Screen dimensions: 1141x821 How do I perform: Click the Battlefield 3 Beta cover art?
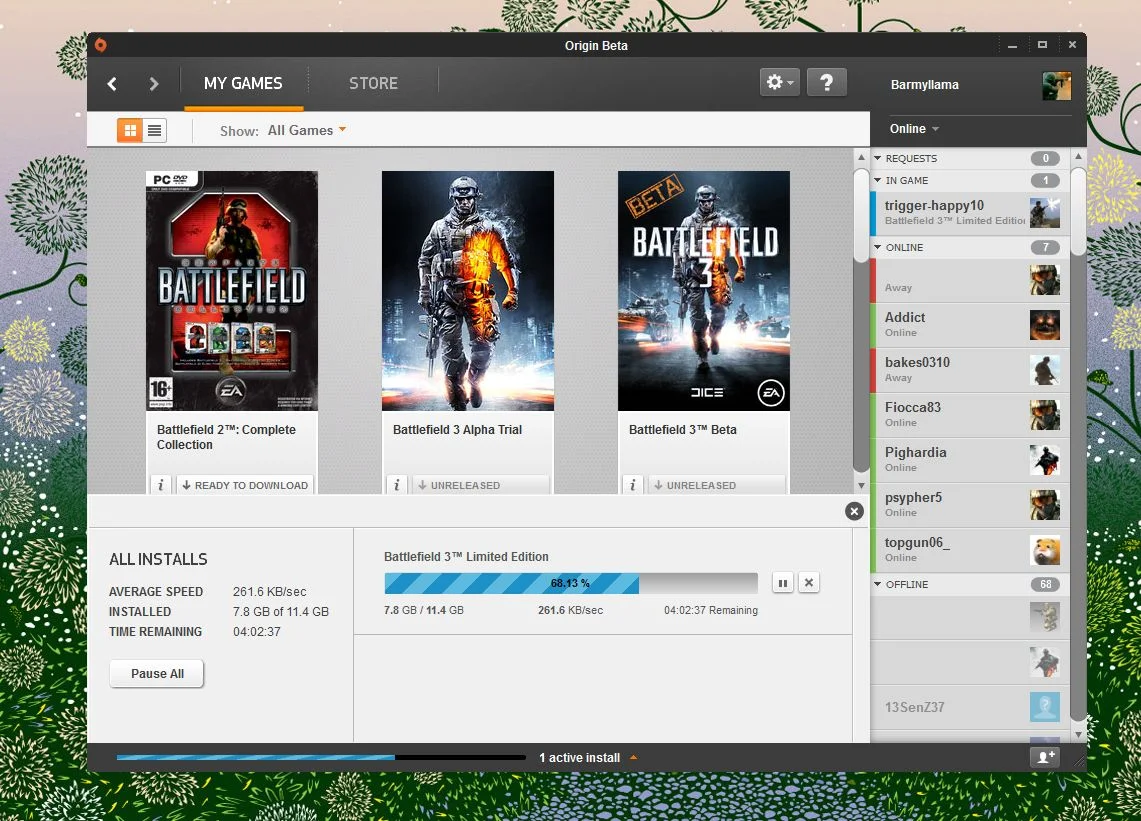704,290
